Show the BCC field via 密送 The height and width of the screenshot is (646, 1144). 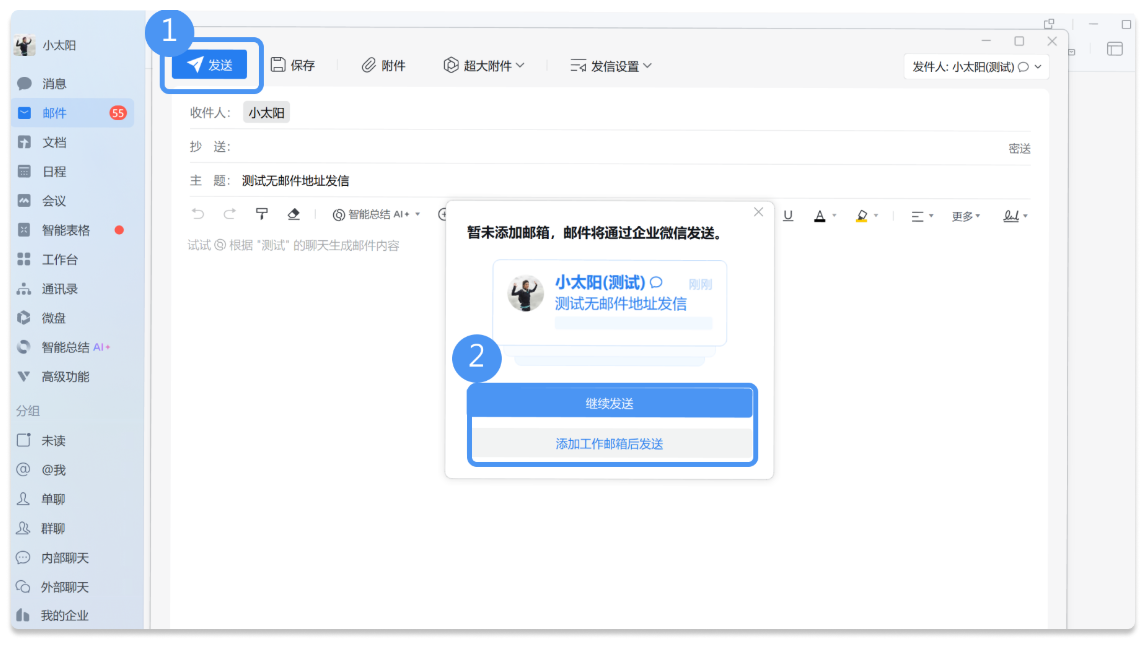[1016, 148]
